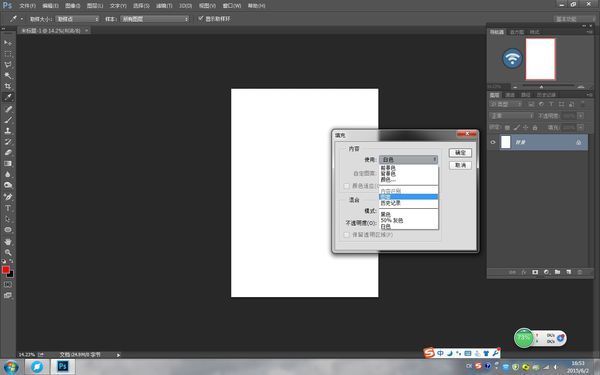Open the Use dropdown showing 白色
Viewport: 600px width, 375px height.
point(408,159)
